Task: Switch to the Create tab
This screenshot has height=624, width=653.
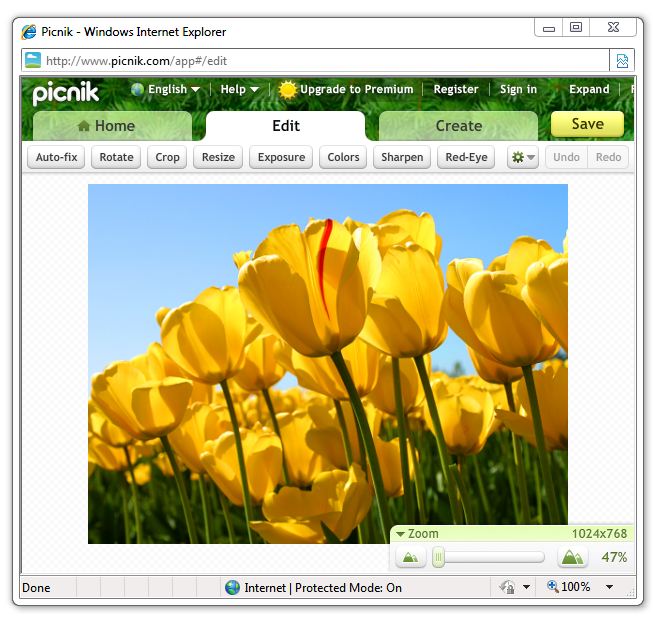Action: [x=458, y=126]
